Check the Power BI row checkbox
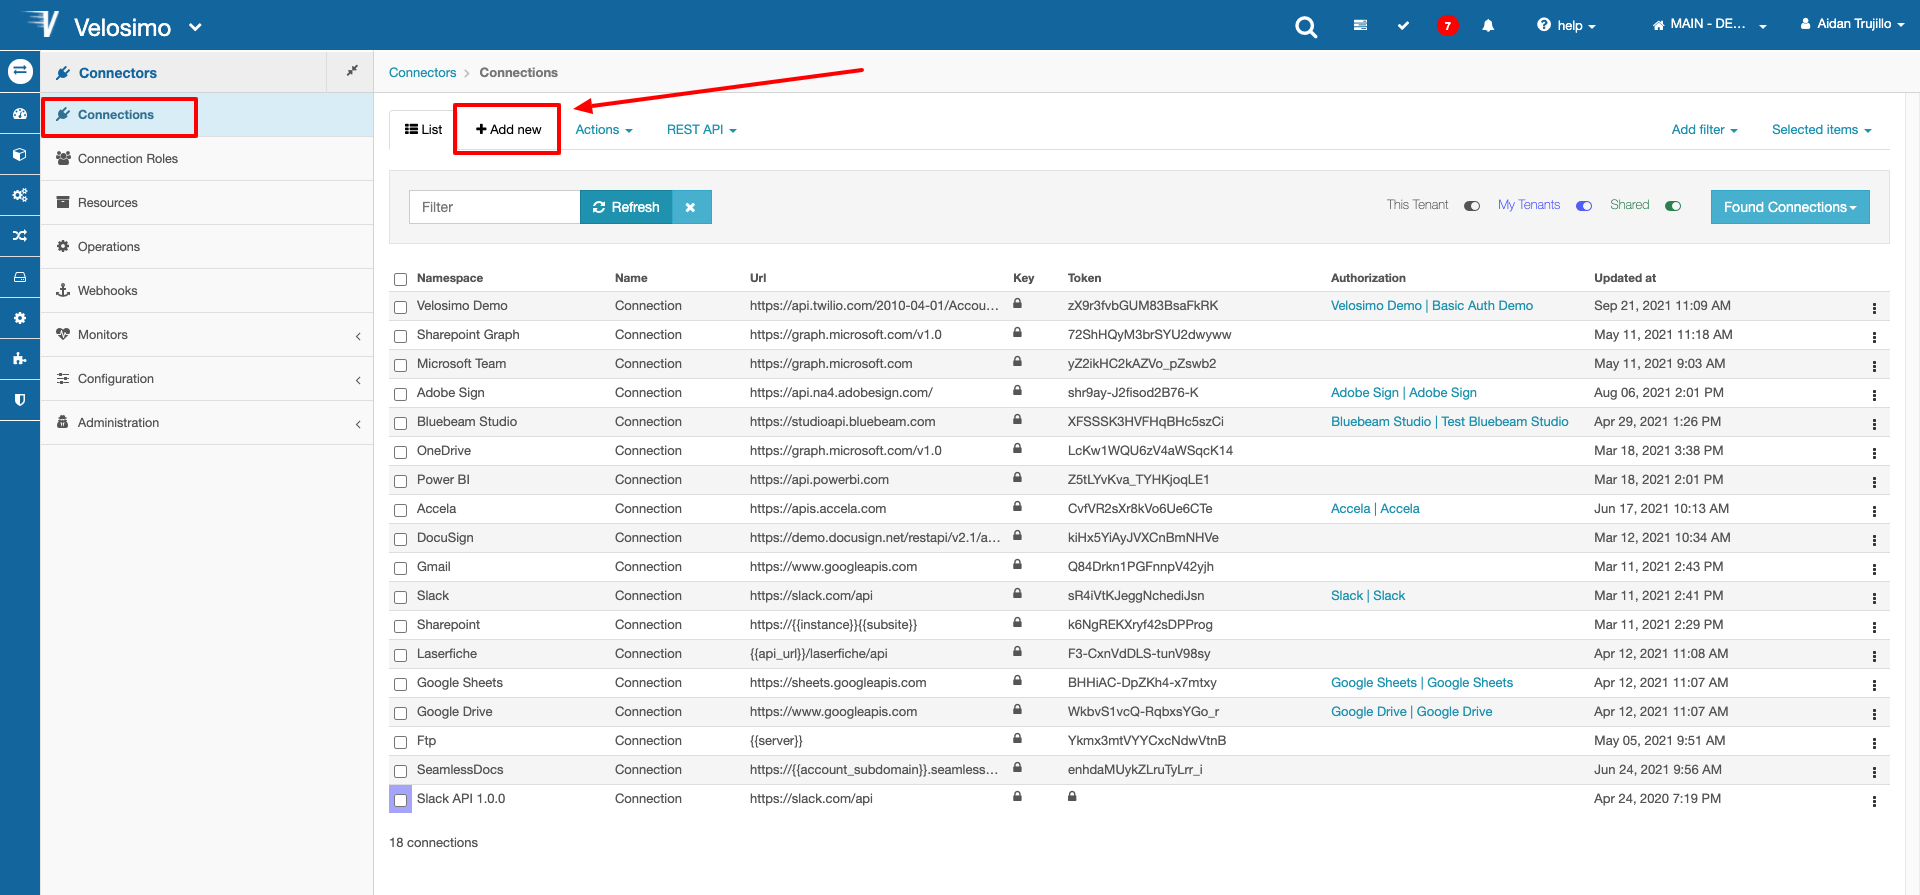This screenshot has height=895, width=1920. pos(400,481)
